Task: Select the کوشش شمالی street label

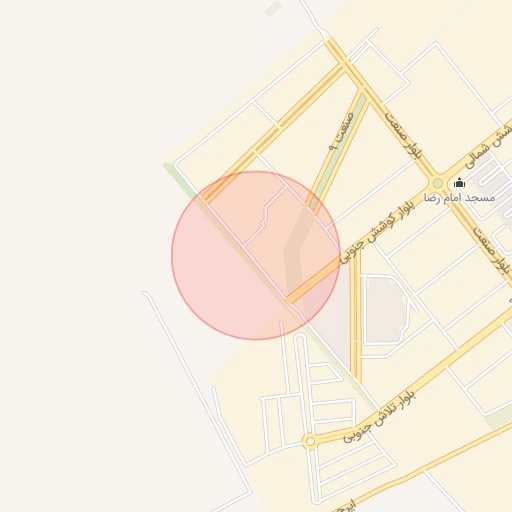Action: coord(488,147)
